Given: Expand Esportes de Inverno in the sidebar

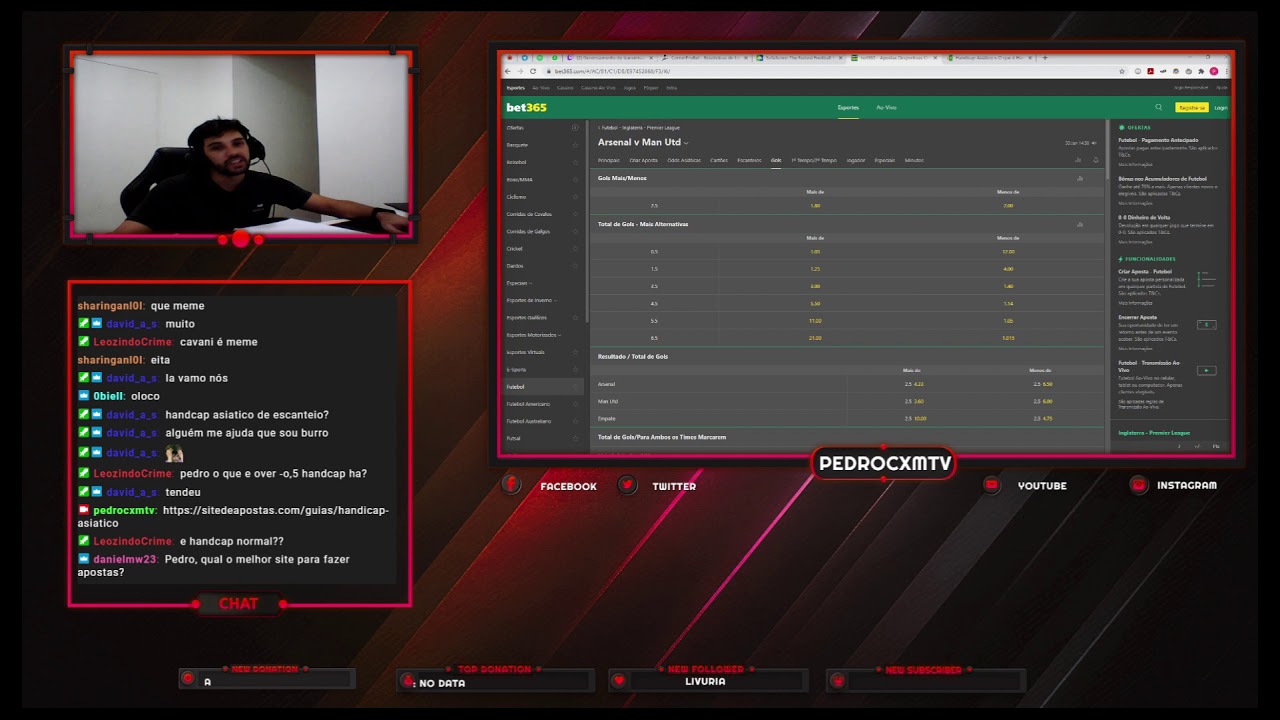Looking at the screenshot, I should point(532,300).
